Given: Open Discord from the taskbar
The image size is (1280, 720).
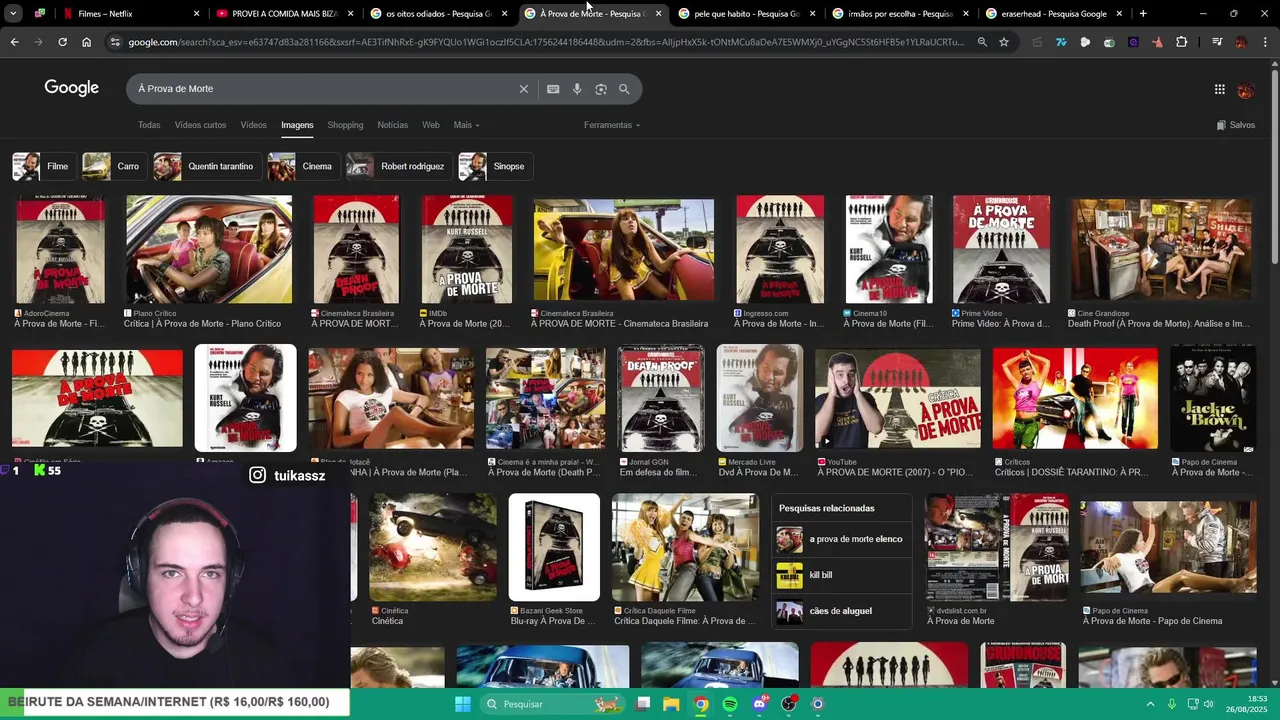Looking at the screenshot, I should point(759,704).
